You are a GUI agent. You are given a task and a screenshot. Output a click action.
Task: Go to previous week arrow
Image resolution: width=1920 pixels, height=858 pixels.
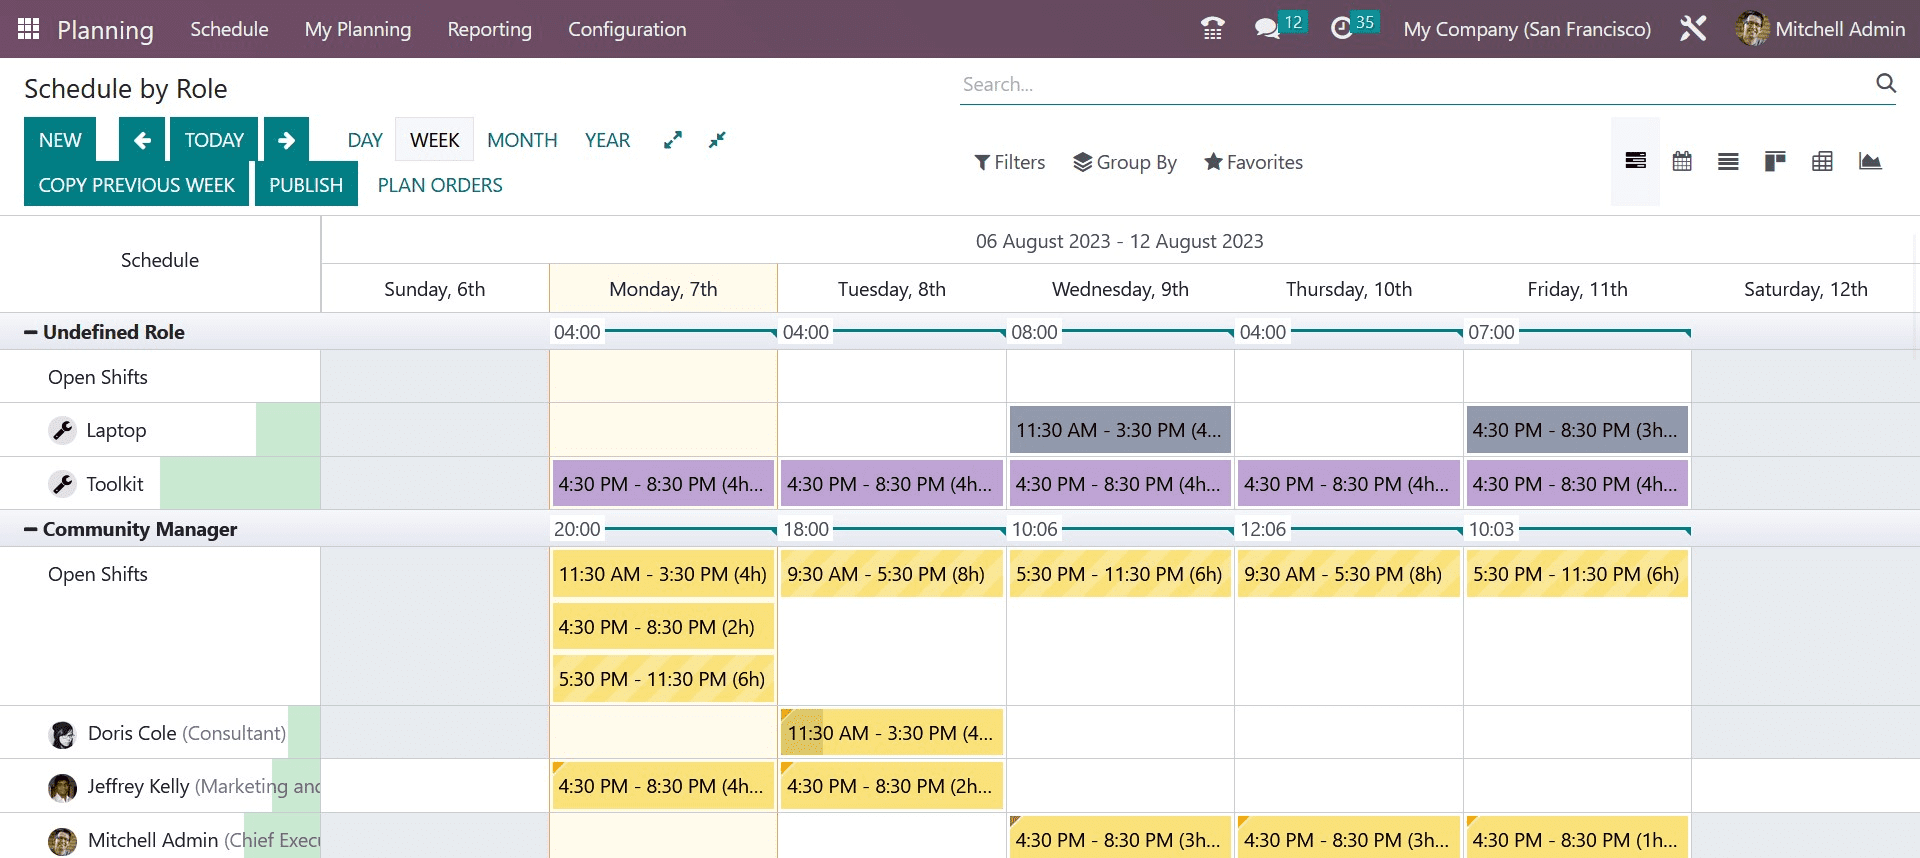(142, 140)
